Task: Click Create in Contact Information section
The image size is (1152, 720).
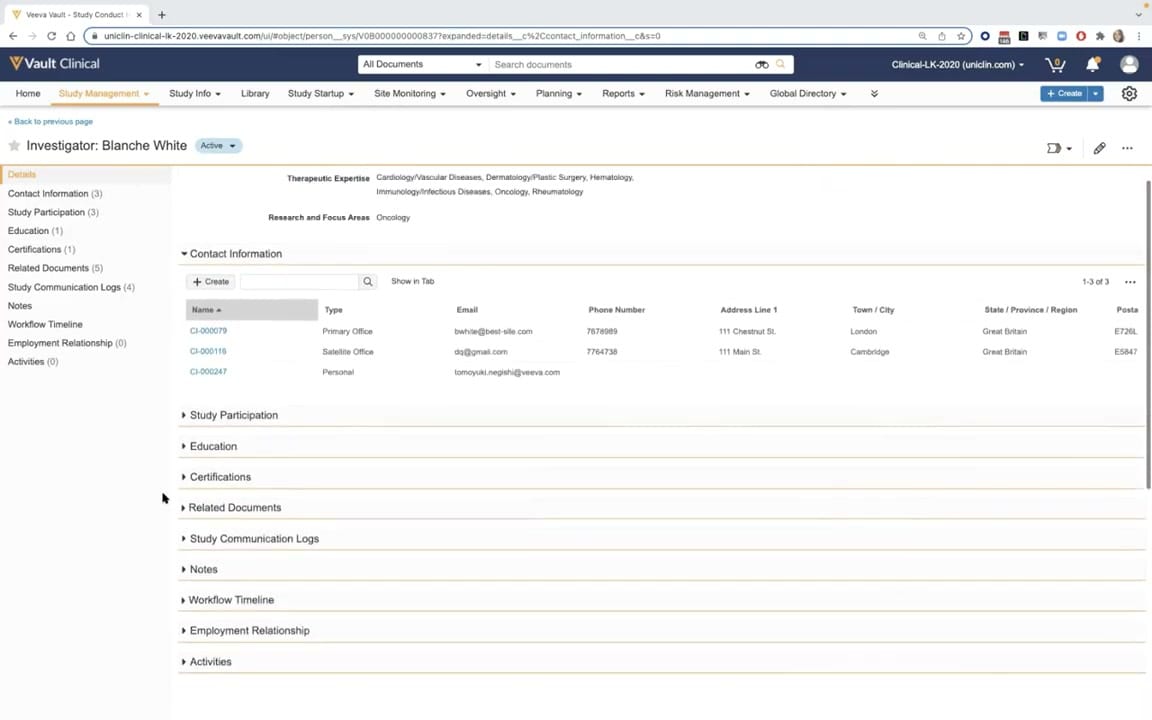Action: (211, 281)
